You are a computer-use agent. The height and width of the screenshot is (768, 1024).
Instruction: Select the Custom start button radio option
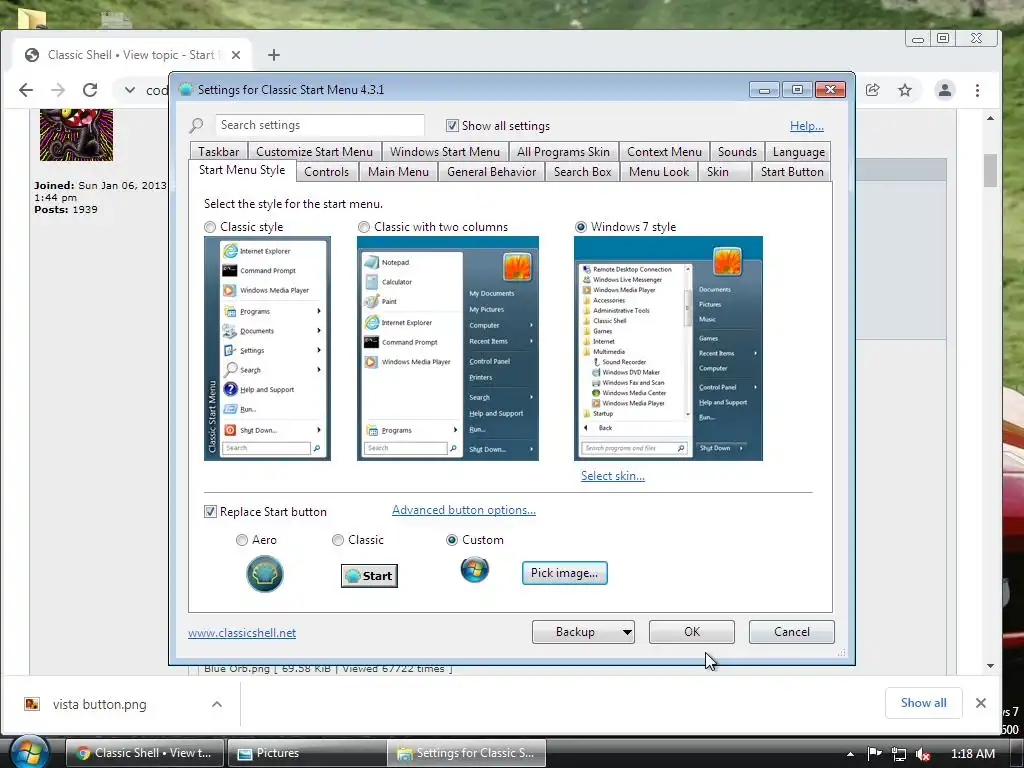pyautogui.click(x=451, y=539)
